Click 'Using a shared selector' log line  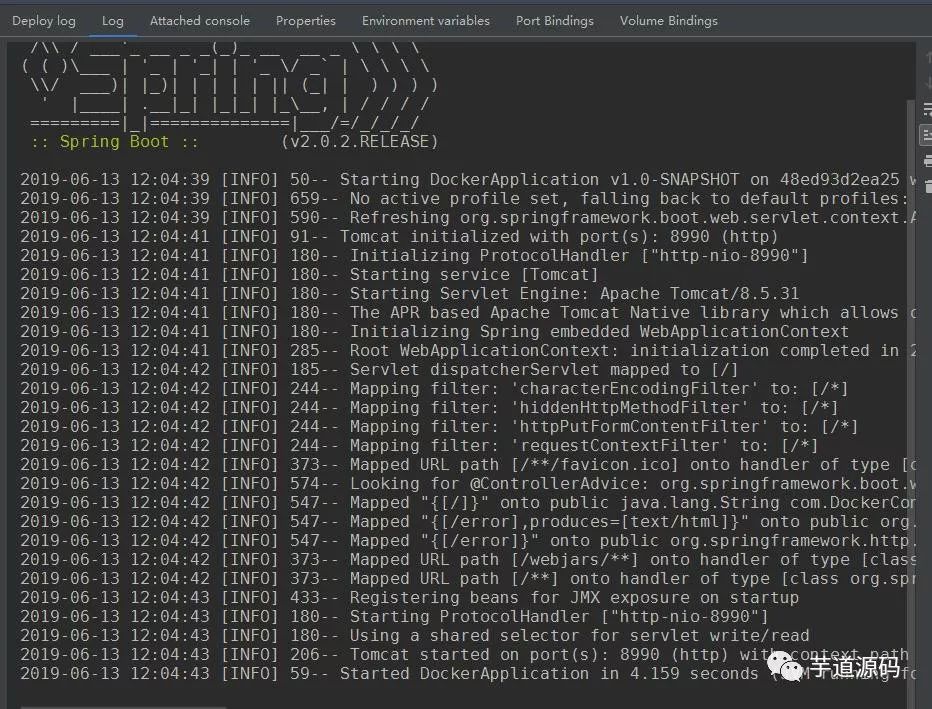pyautogui.click(x=415, y=636)
